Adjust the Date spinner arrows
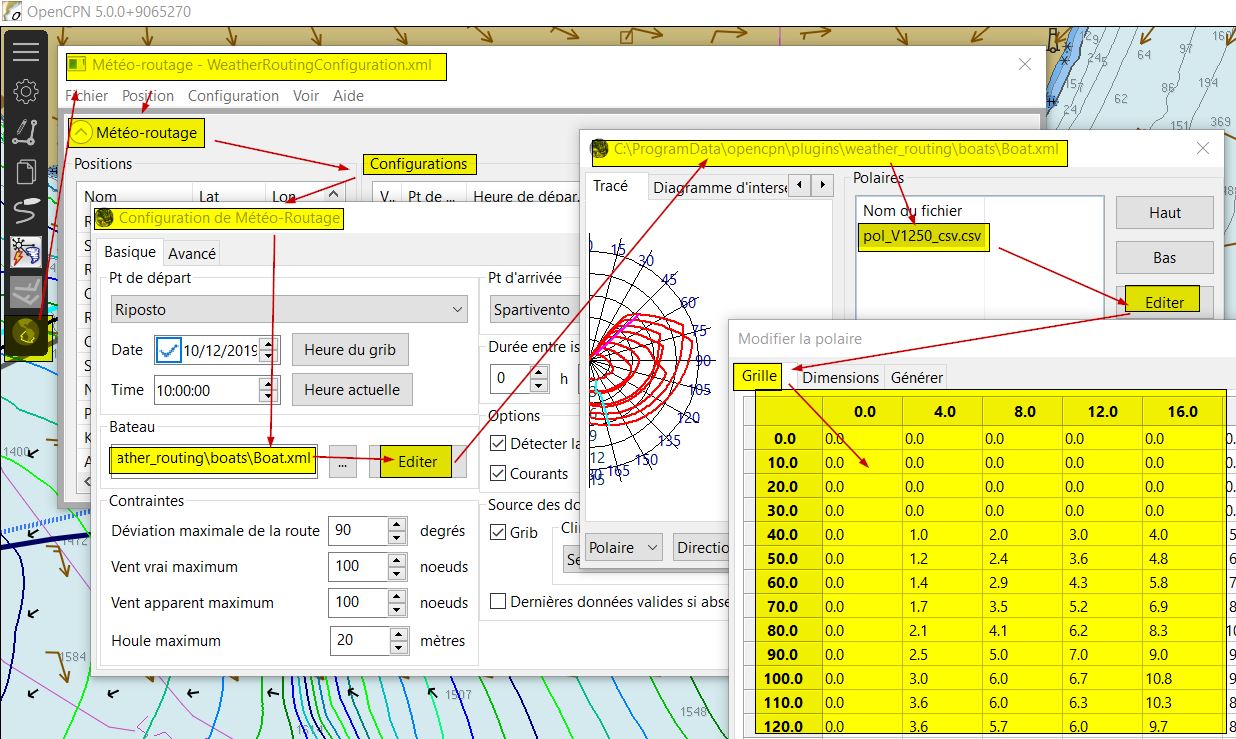 270,351
